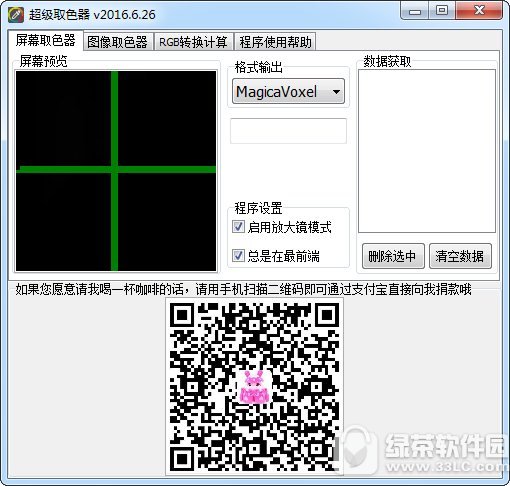The width and height of the screenshot is (510, 486).
Task: Click the 清空数据 button
Action: point(460,256)
